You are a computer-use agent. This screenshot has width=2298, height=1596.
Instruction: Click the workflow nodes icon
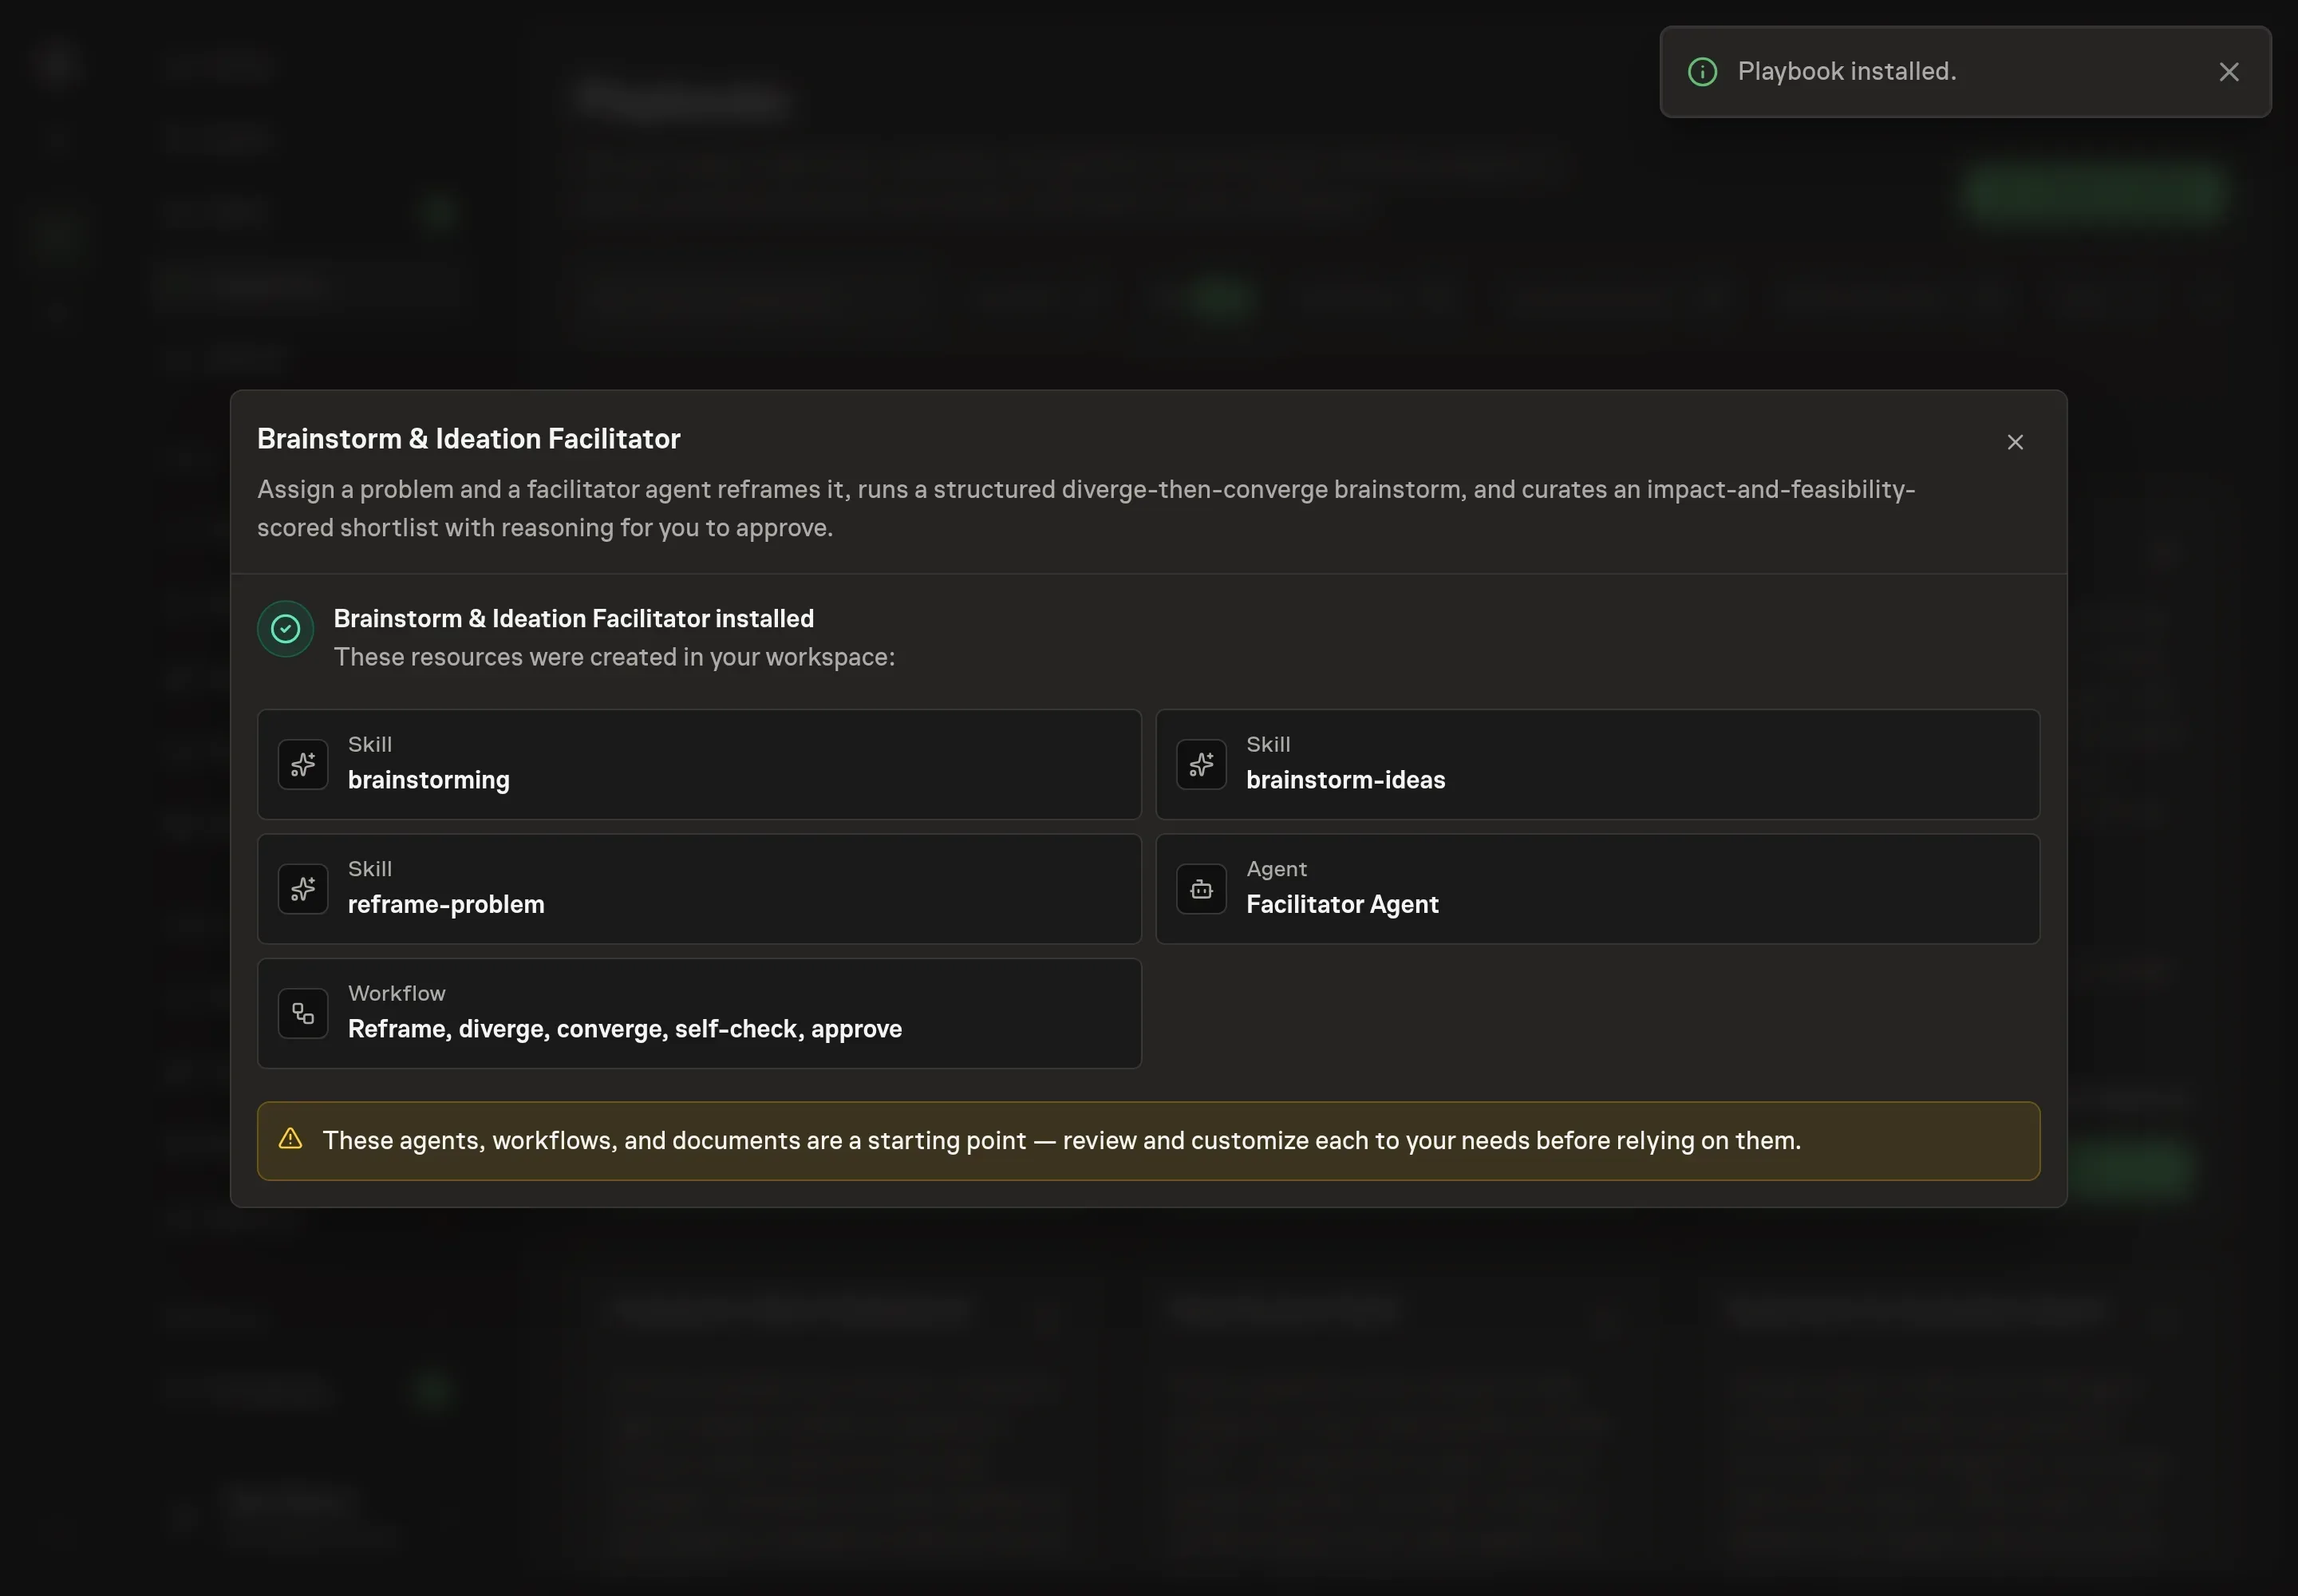coord(303,1014)
